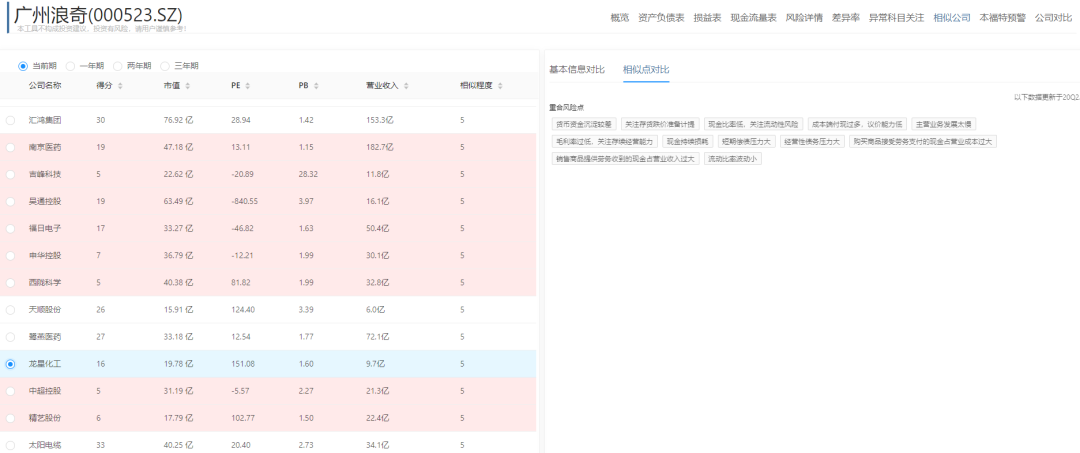
Task: Switch to the 基本信息对比 tab
Action: 577,70
